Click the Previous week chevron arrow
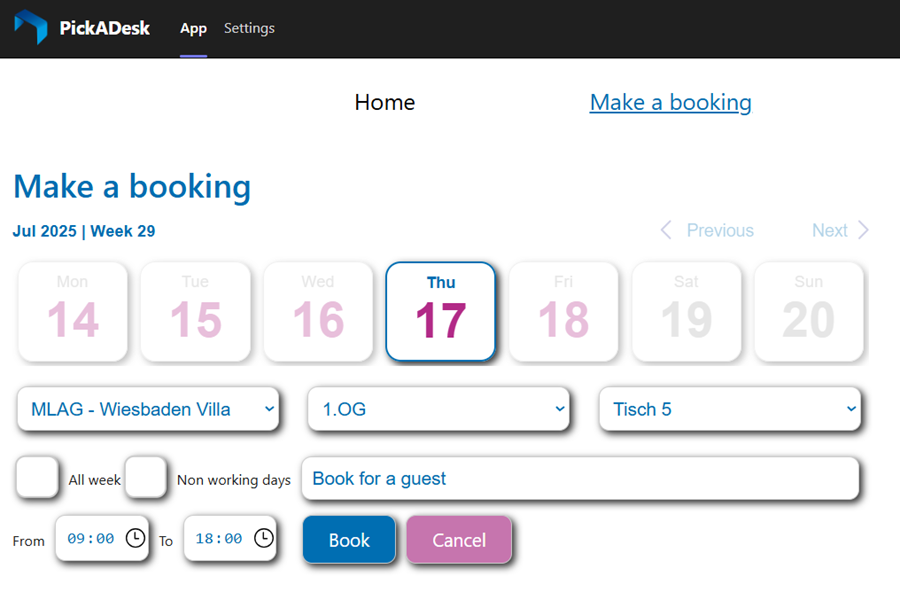The image size is (900, 592). click(666, 231)
